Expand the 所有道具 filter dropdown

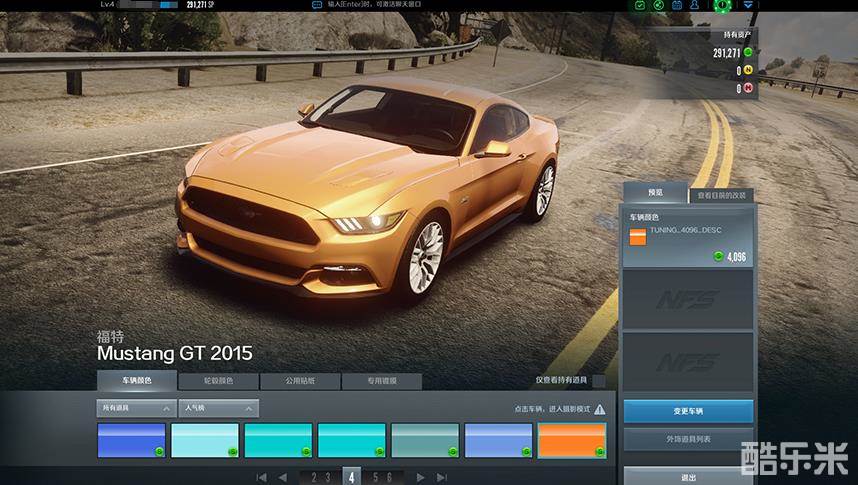point(135,408)
